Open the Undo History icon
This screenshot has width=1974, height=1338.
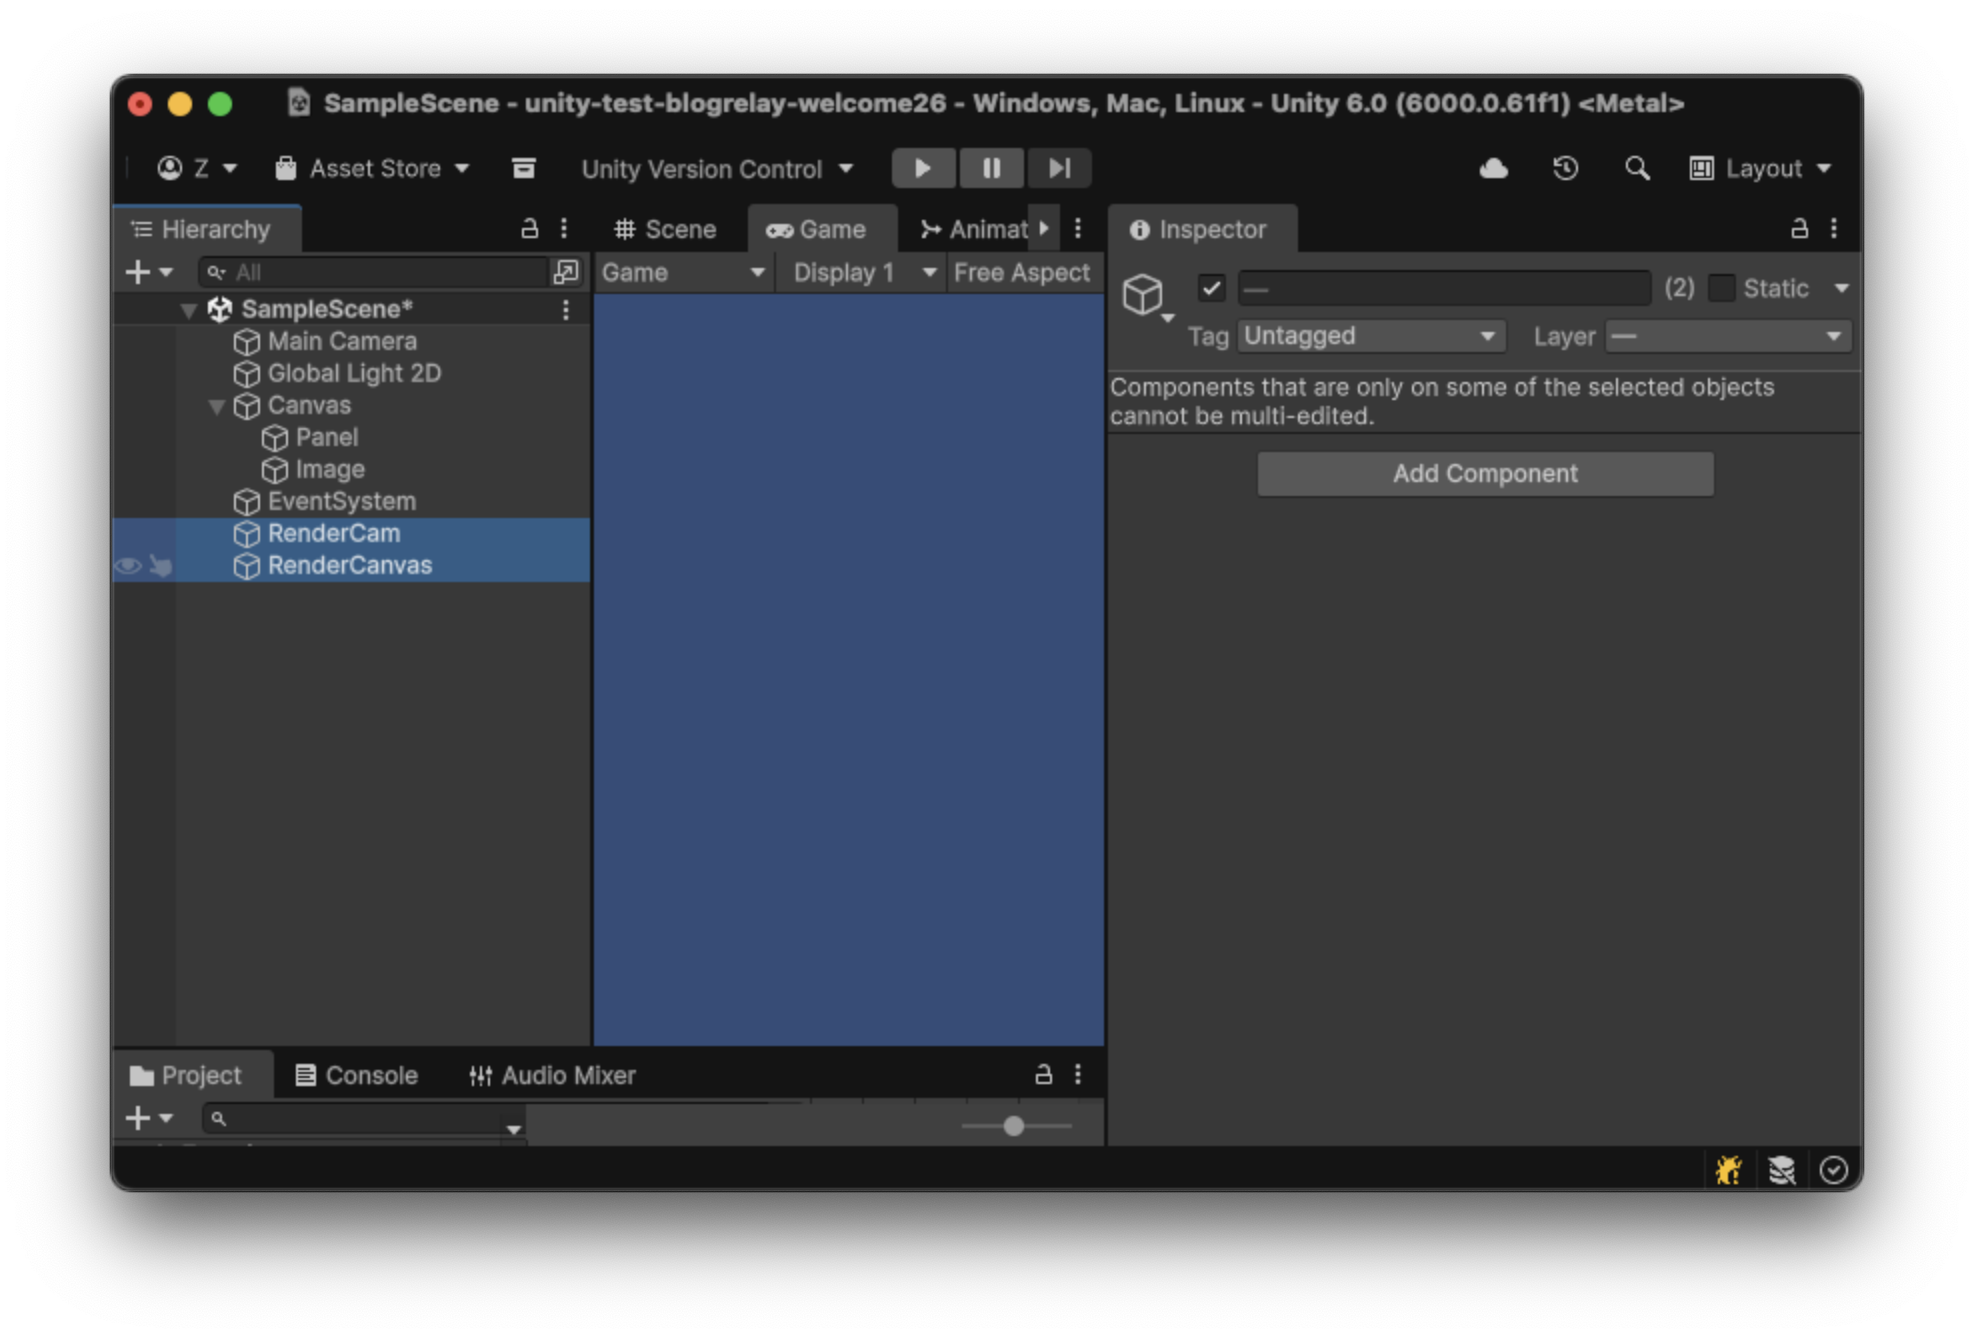click(x=1565, y=168)
